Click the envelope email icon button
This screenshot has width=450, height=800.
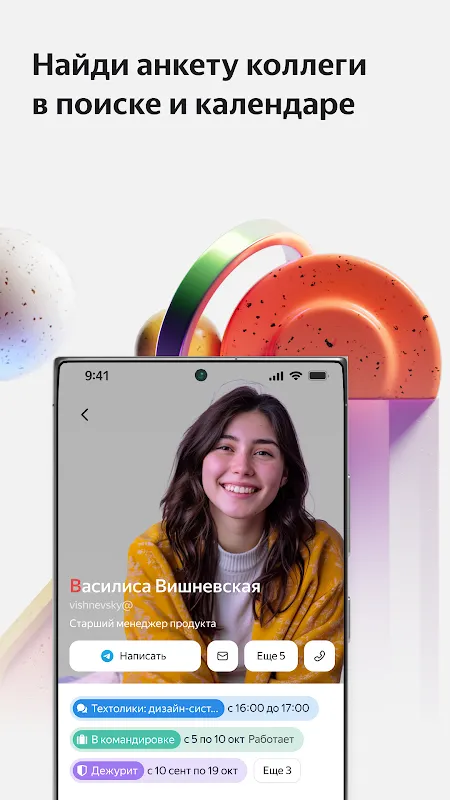[x=222, y=656]
